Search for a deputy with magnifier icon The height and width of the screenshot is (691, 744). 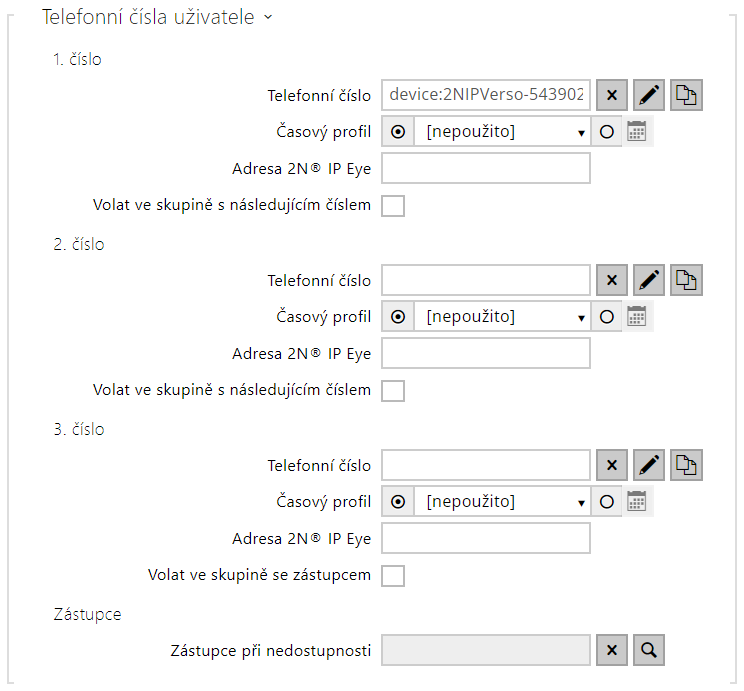pos(649,650)
